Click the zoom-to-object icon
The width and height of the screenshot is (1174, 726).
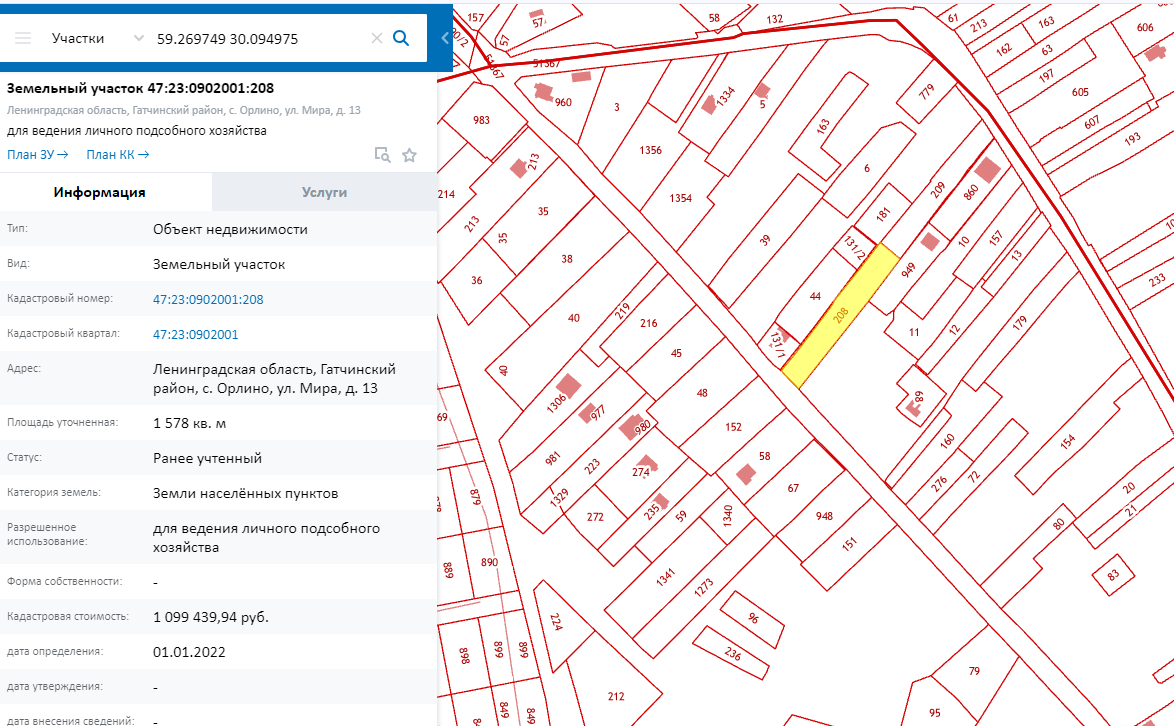point(383,155)
